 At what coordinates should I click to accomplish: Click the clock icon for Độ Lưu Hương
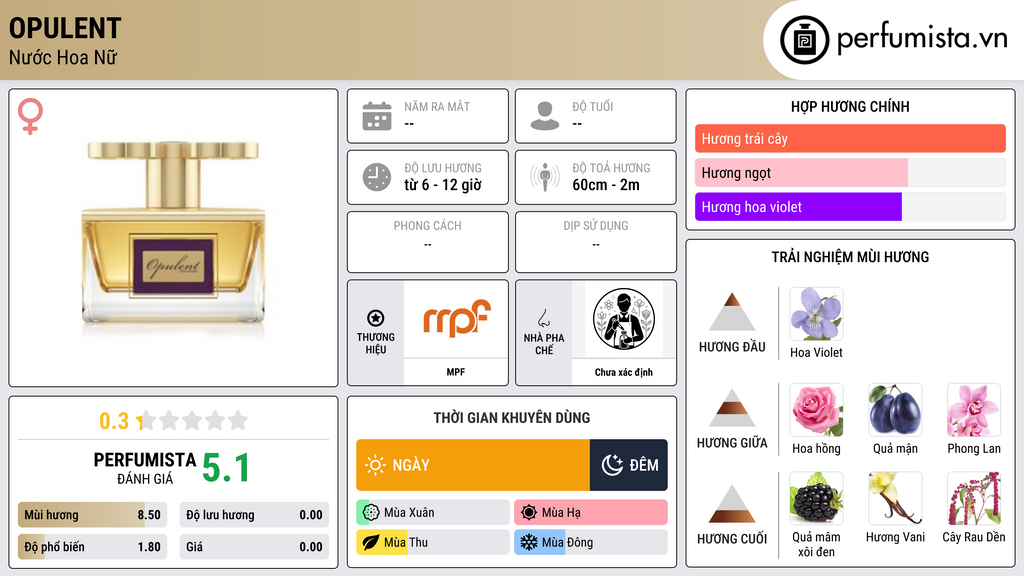(x=377, y=177)
